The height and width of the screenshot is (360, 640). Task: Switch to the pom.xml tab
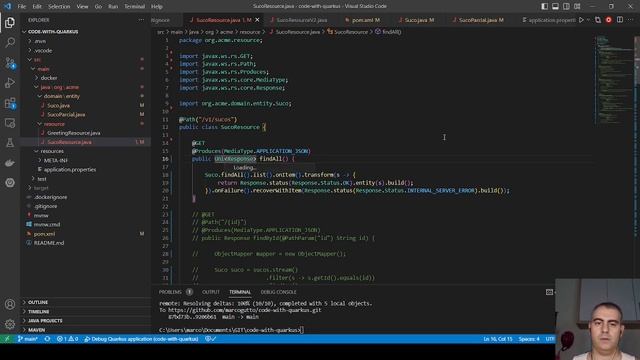pos(362,20)
